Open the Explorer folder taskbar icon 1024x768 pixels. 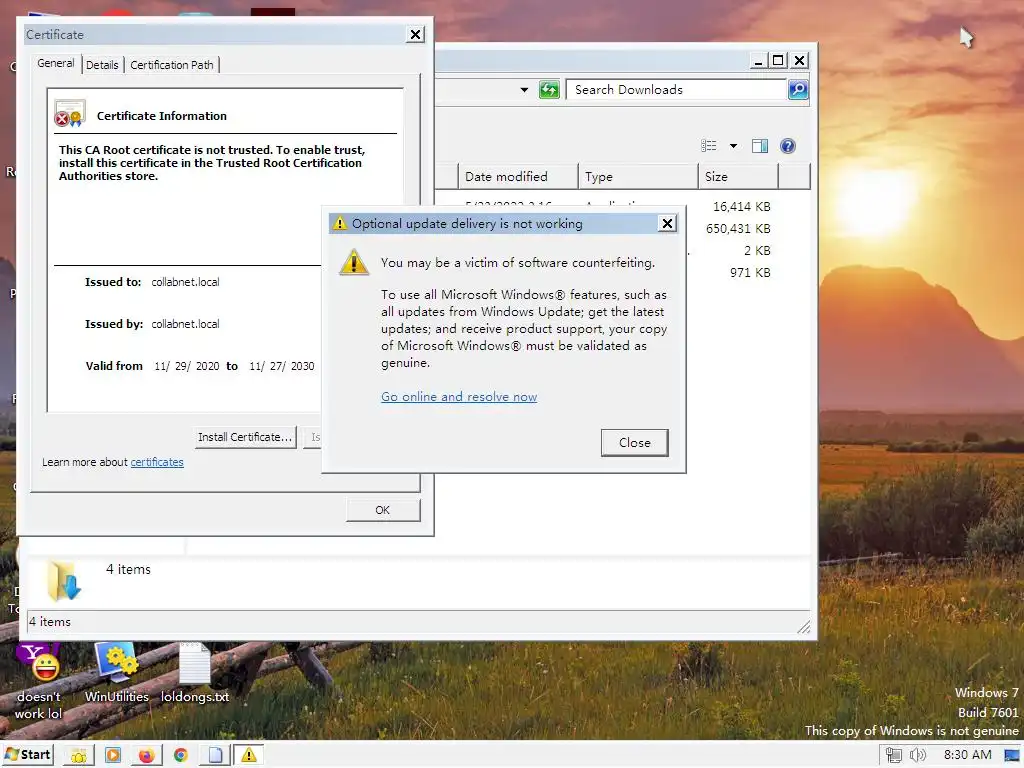pos(79,755)
